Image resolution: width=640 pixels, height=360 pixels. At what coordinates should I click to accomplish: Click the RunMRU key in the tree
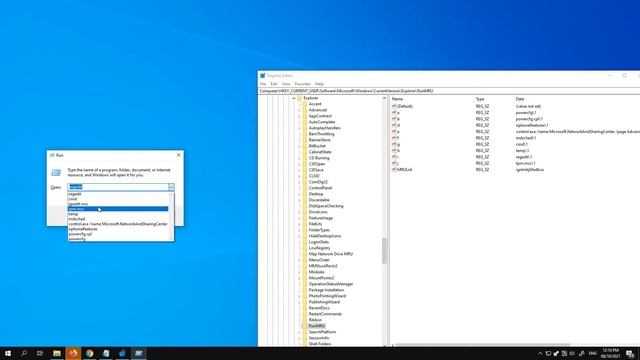click(x=317, y=326)
